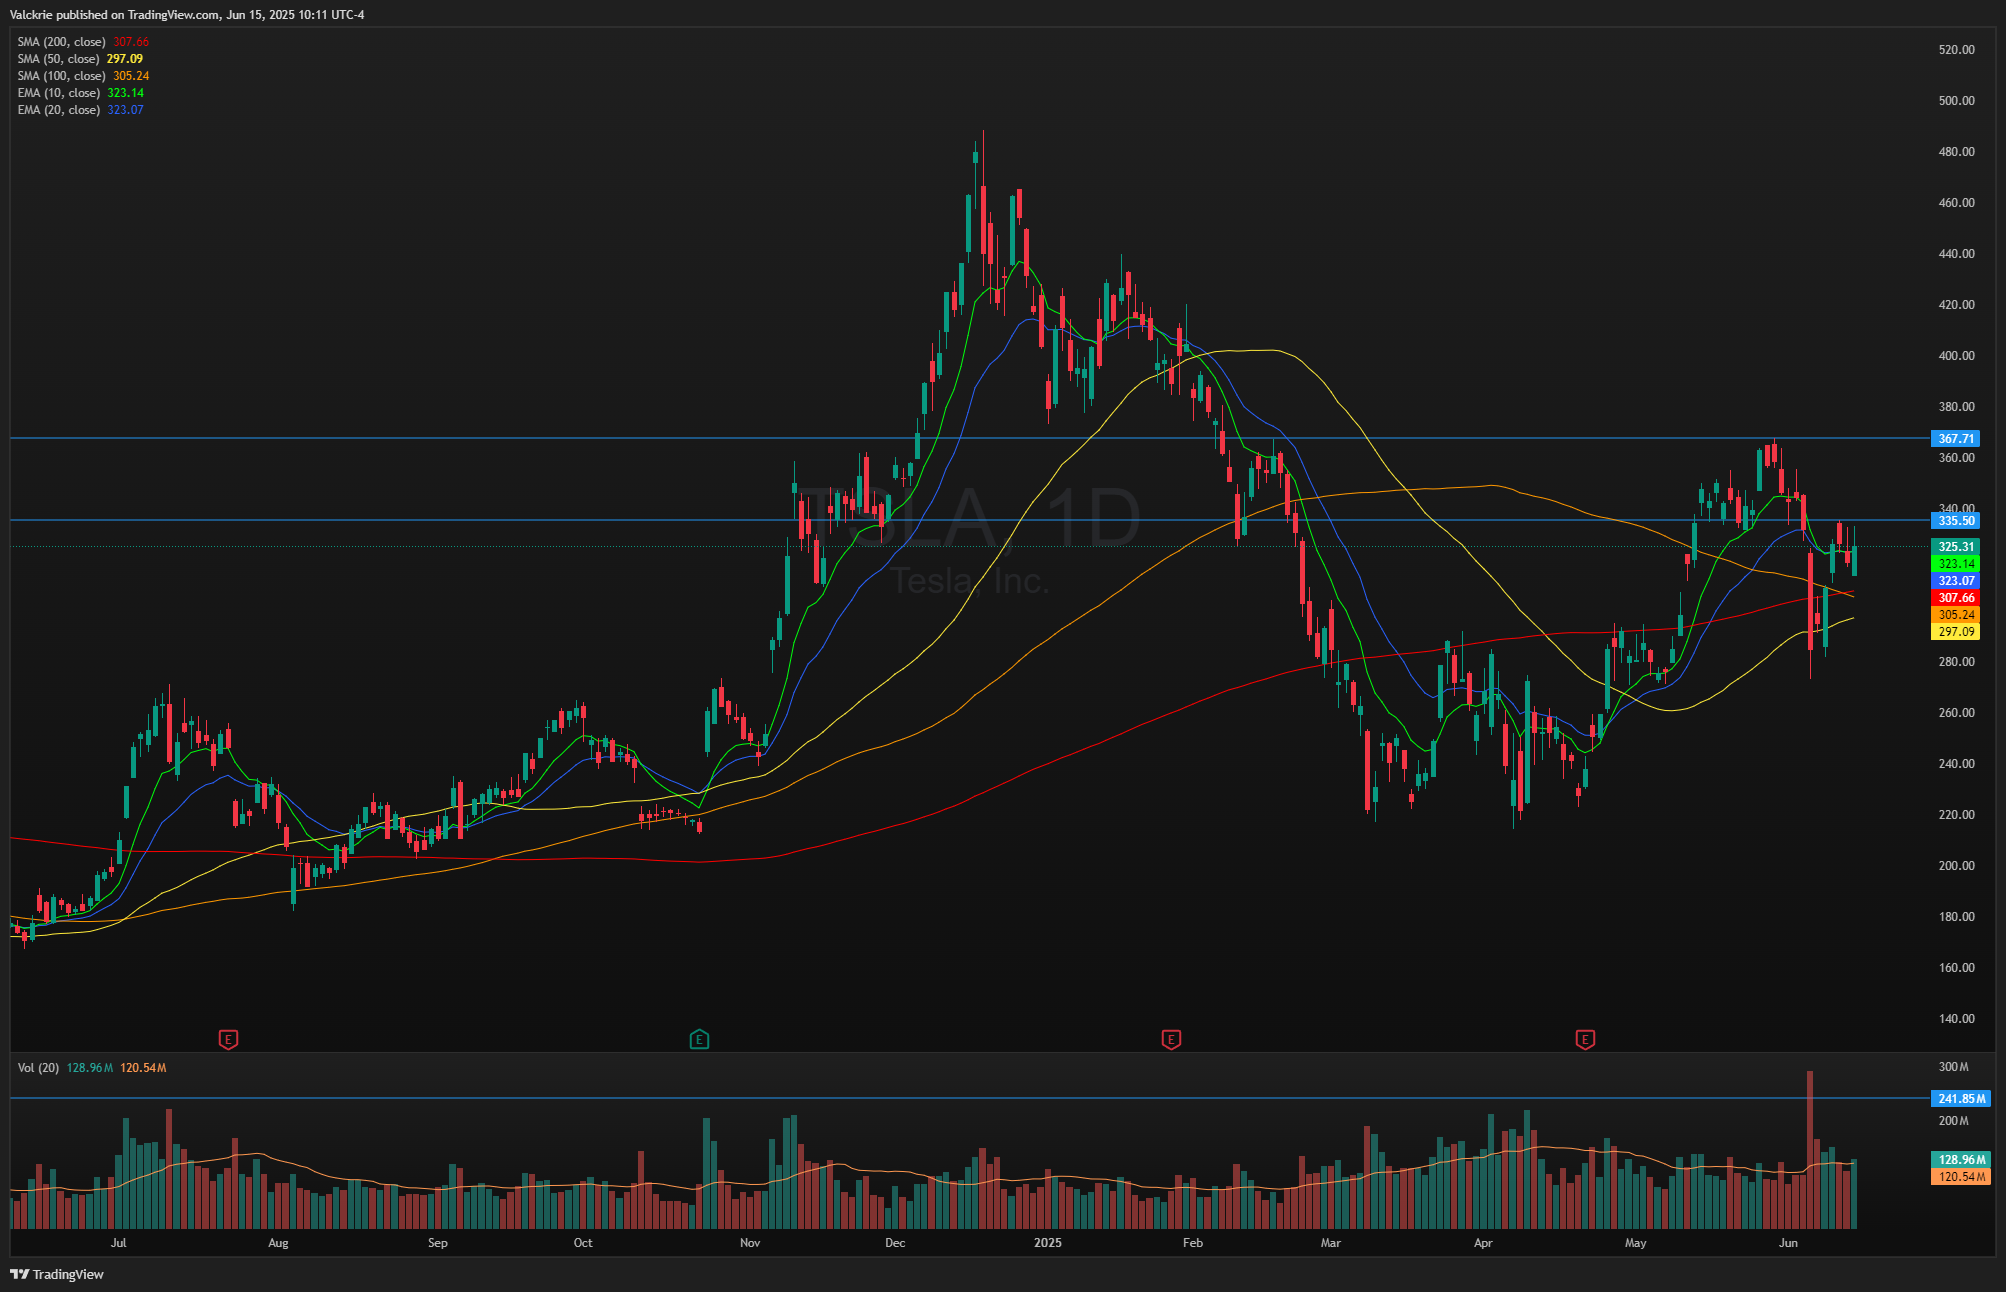Open the red earnings marker nearest Feb label
Image resolution: width=2006 pixels, height=1292 pixels.
pos(1171,1040)
